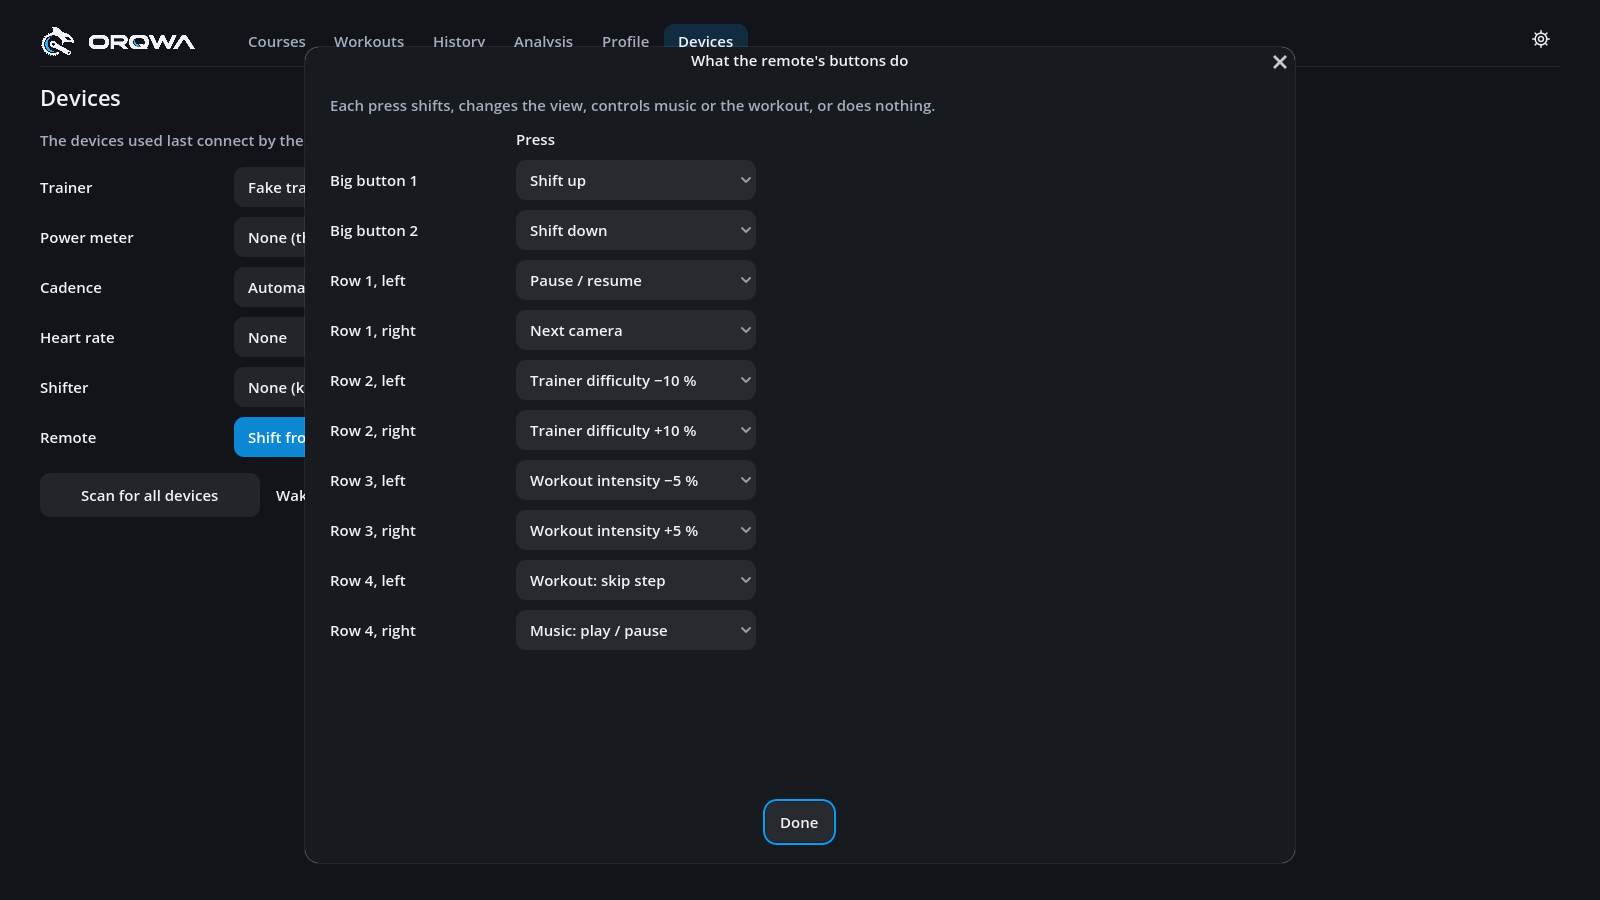The image size is (1600, 900).
Task: Open the Heart rate device selector
Action: [x=270, y=337]
